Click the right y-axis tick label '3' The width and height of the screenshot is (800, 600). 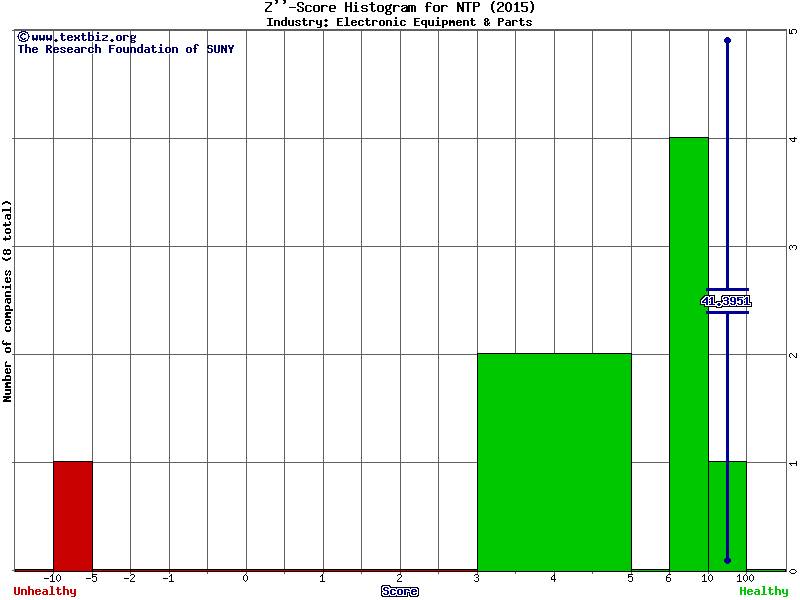click(793, 247)
